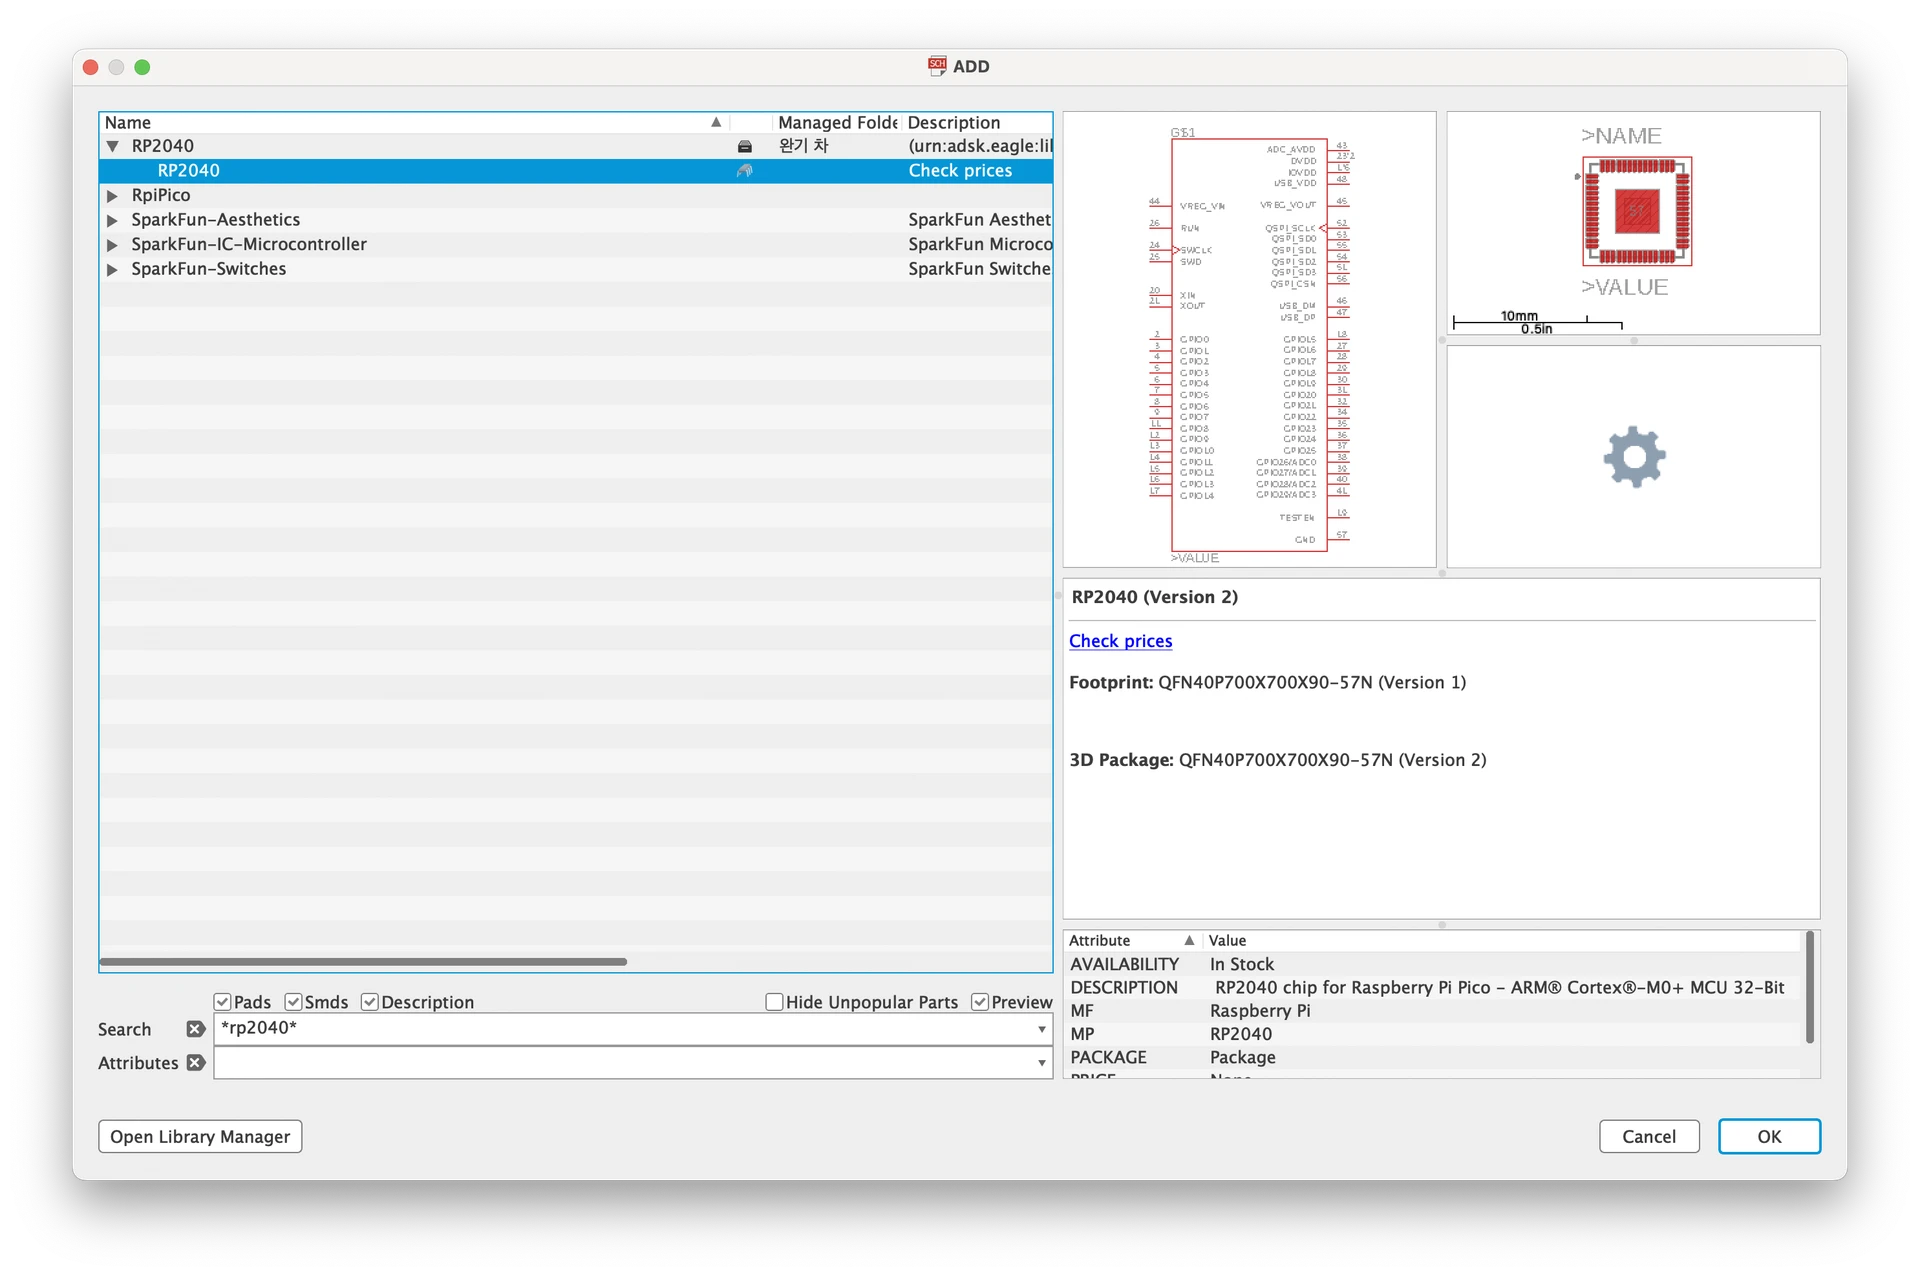
Task: Toggle the Pads checkbox
Action: (223, 1002)
